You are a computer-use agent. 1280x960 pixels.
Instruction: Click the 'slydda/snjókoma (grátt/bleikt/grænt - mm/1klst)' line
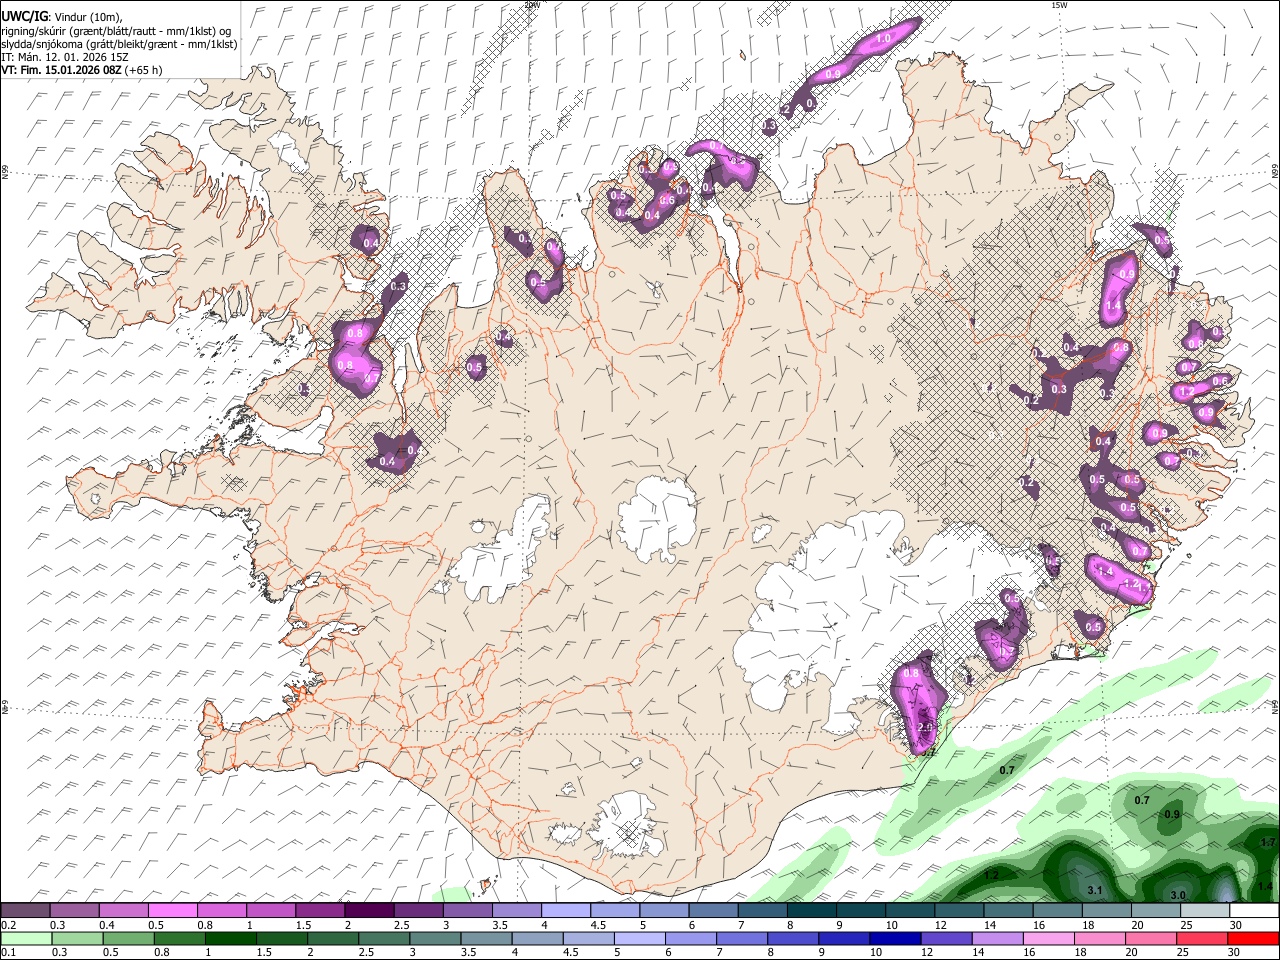click(x=119, y=44)
